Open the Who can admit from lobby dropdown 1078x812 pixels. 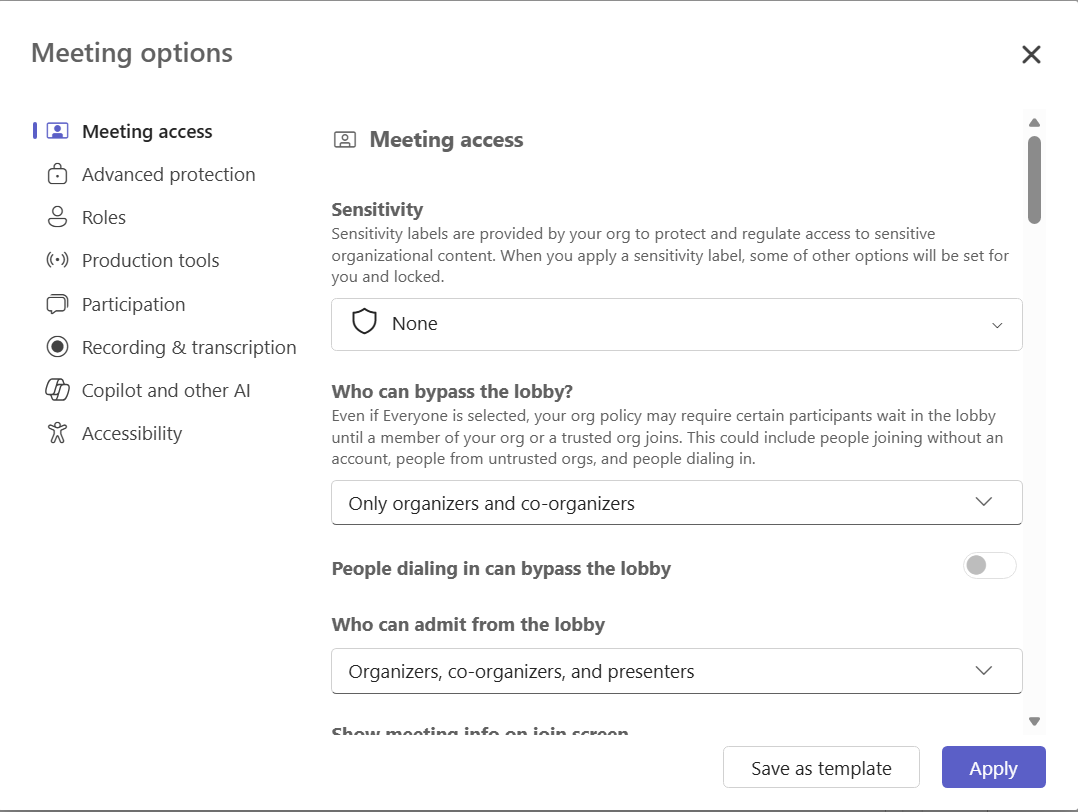(676, 671)
